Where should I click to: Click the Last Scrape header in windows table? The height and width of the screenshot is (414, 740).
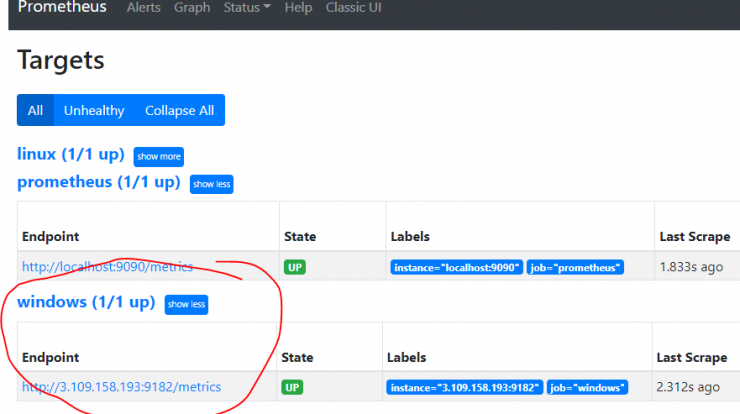coord(692,358)
